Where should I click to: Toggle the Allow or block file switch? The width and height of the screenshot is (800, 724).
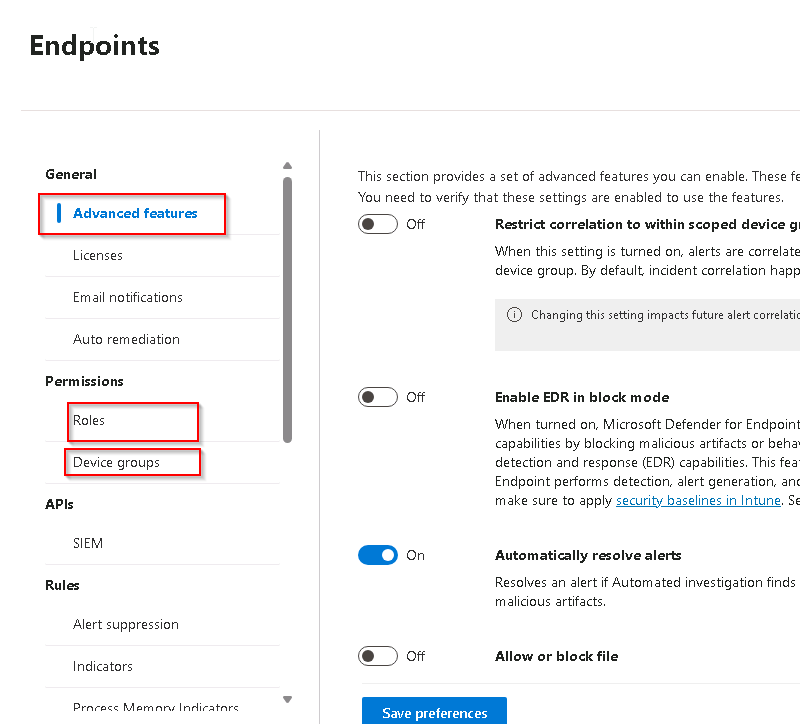point(378,656)
